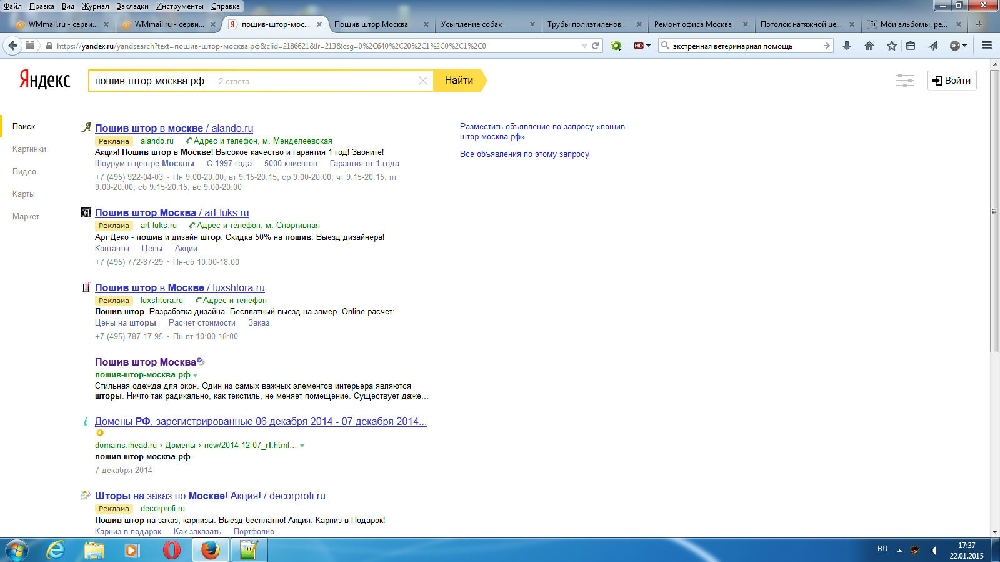Open Opera browser from the taskbar
This screenshot has height=562, width=1000.
click(171, 550)
